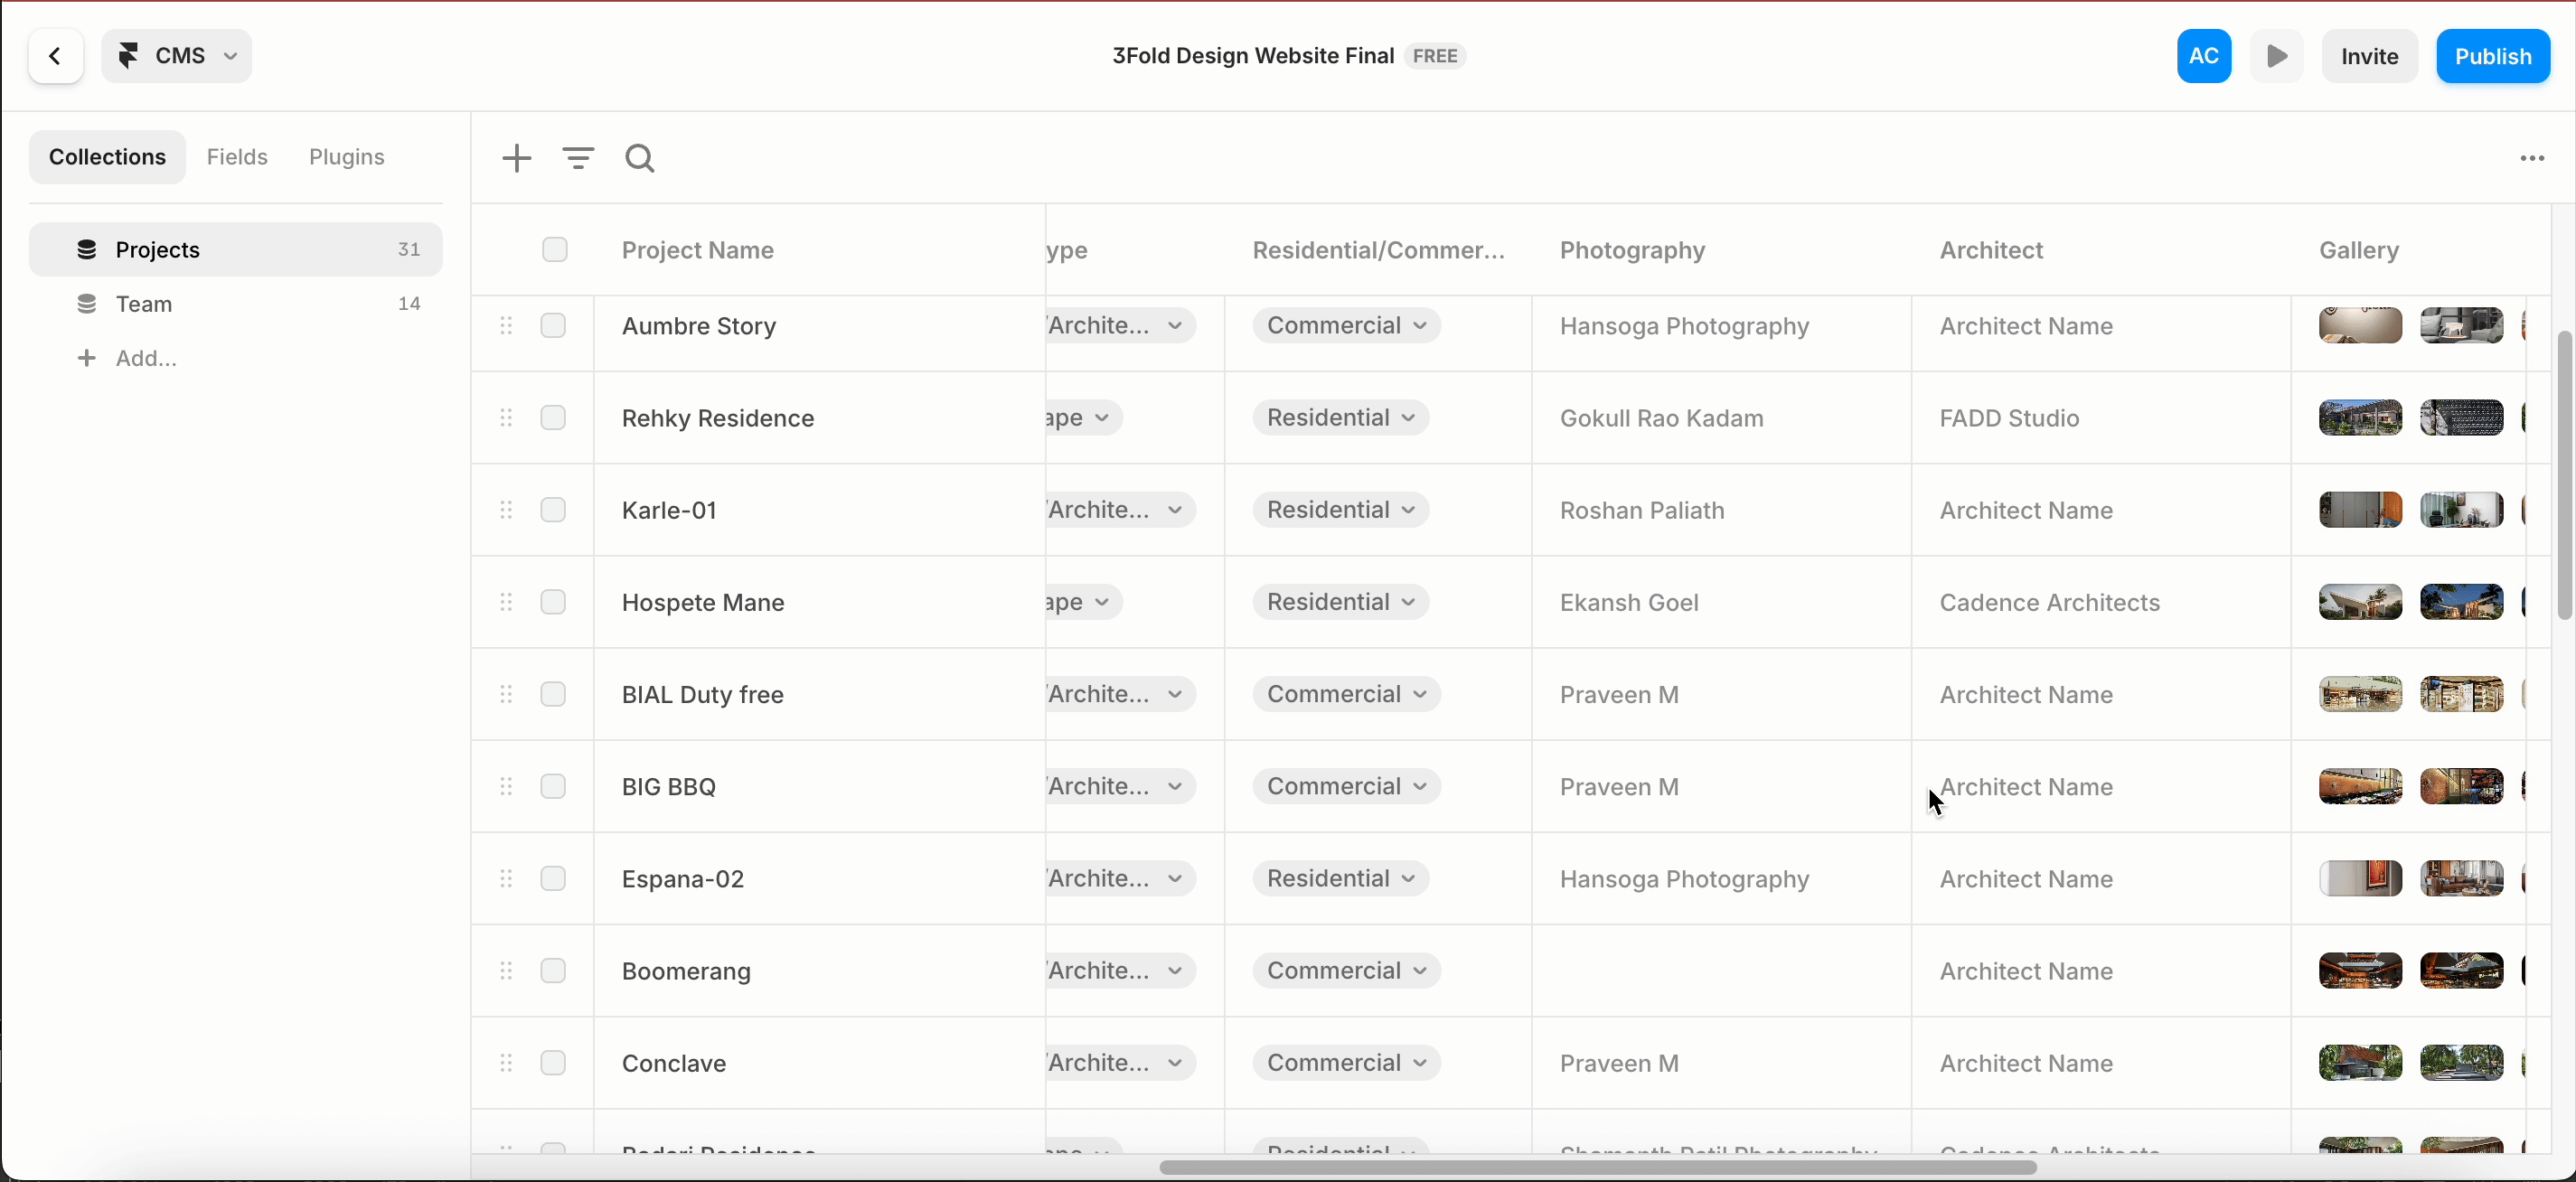Open Commercial dropdown for BIAL Duty free

(1346, 693)
